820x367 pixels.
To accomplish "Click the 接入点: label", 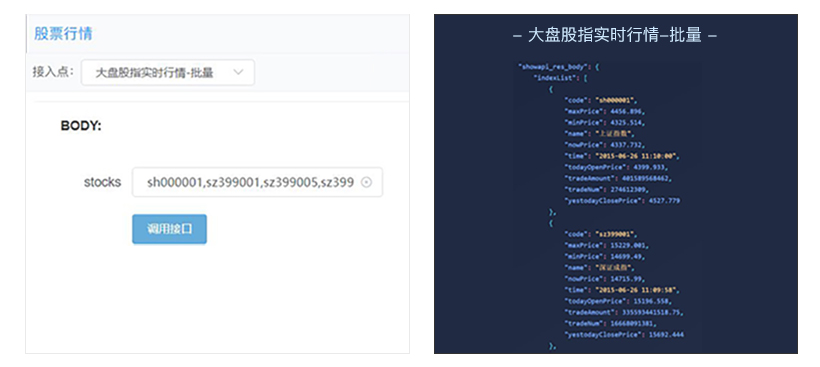I will coord(53,72).
